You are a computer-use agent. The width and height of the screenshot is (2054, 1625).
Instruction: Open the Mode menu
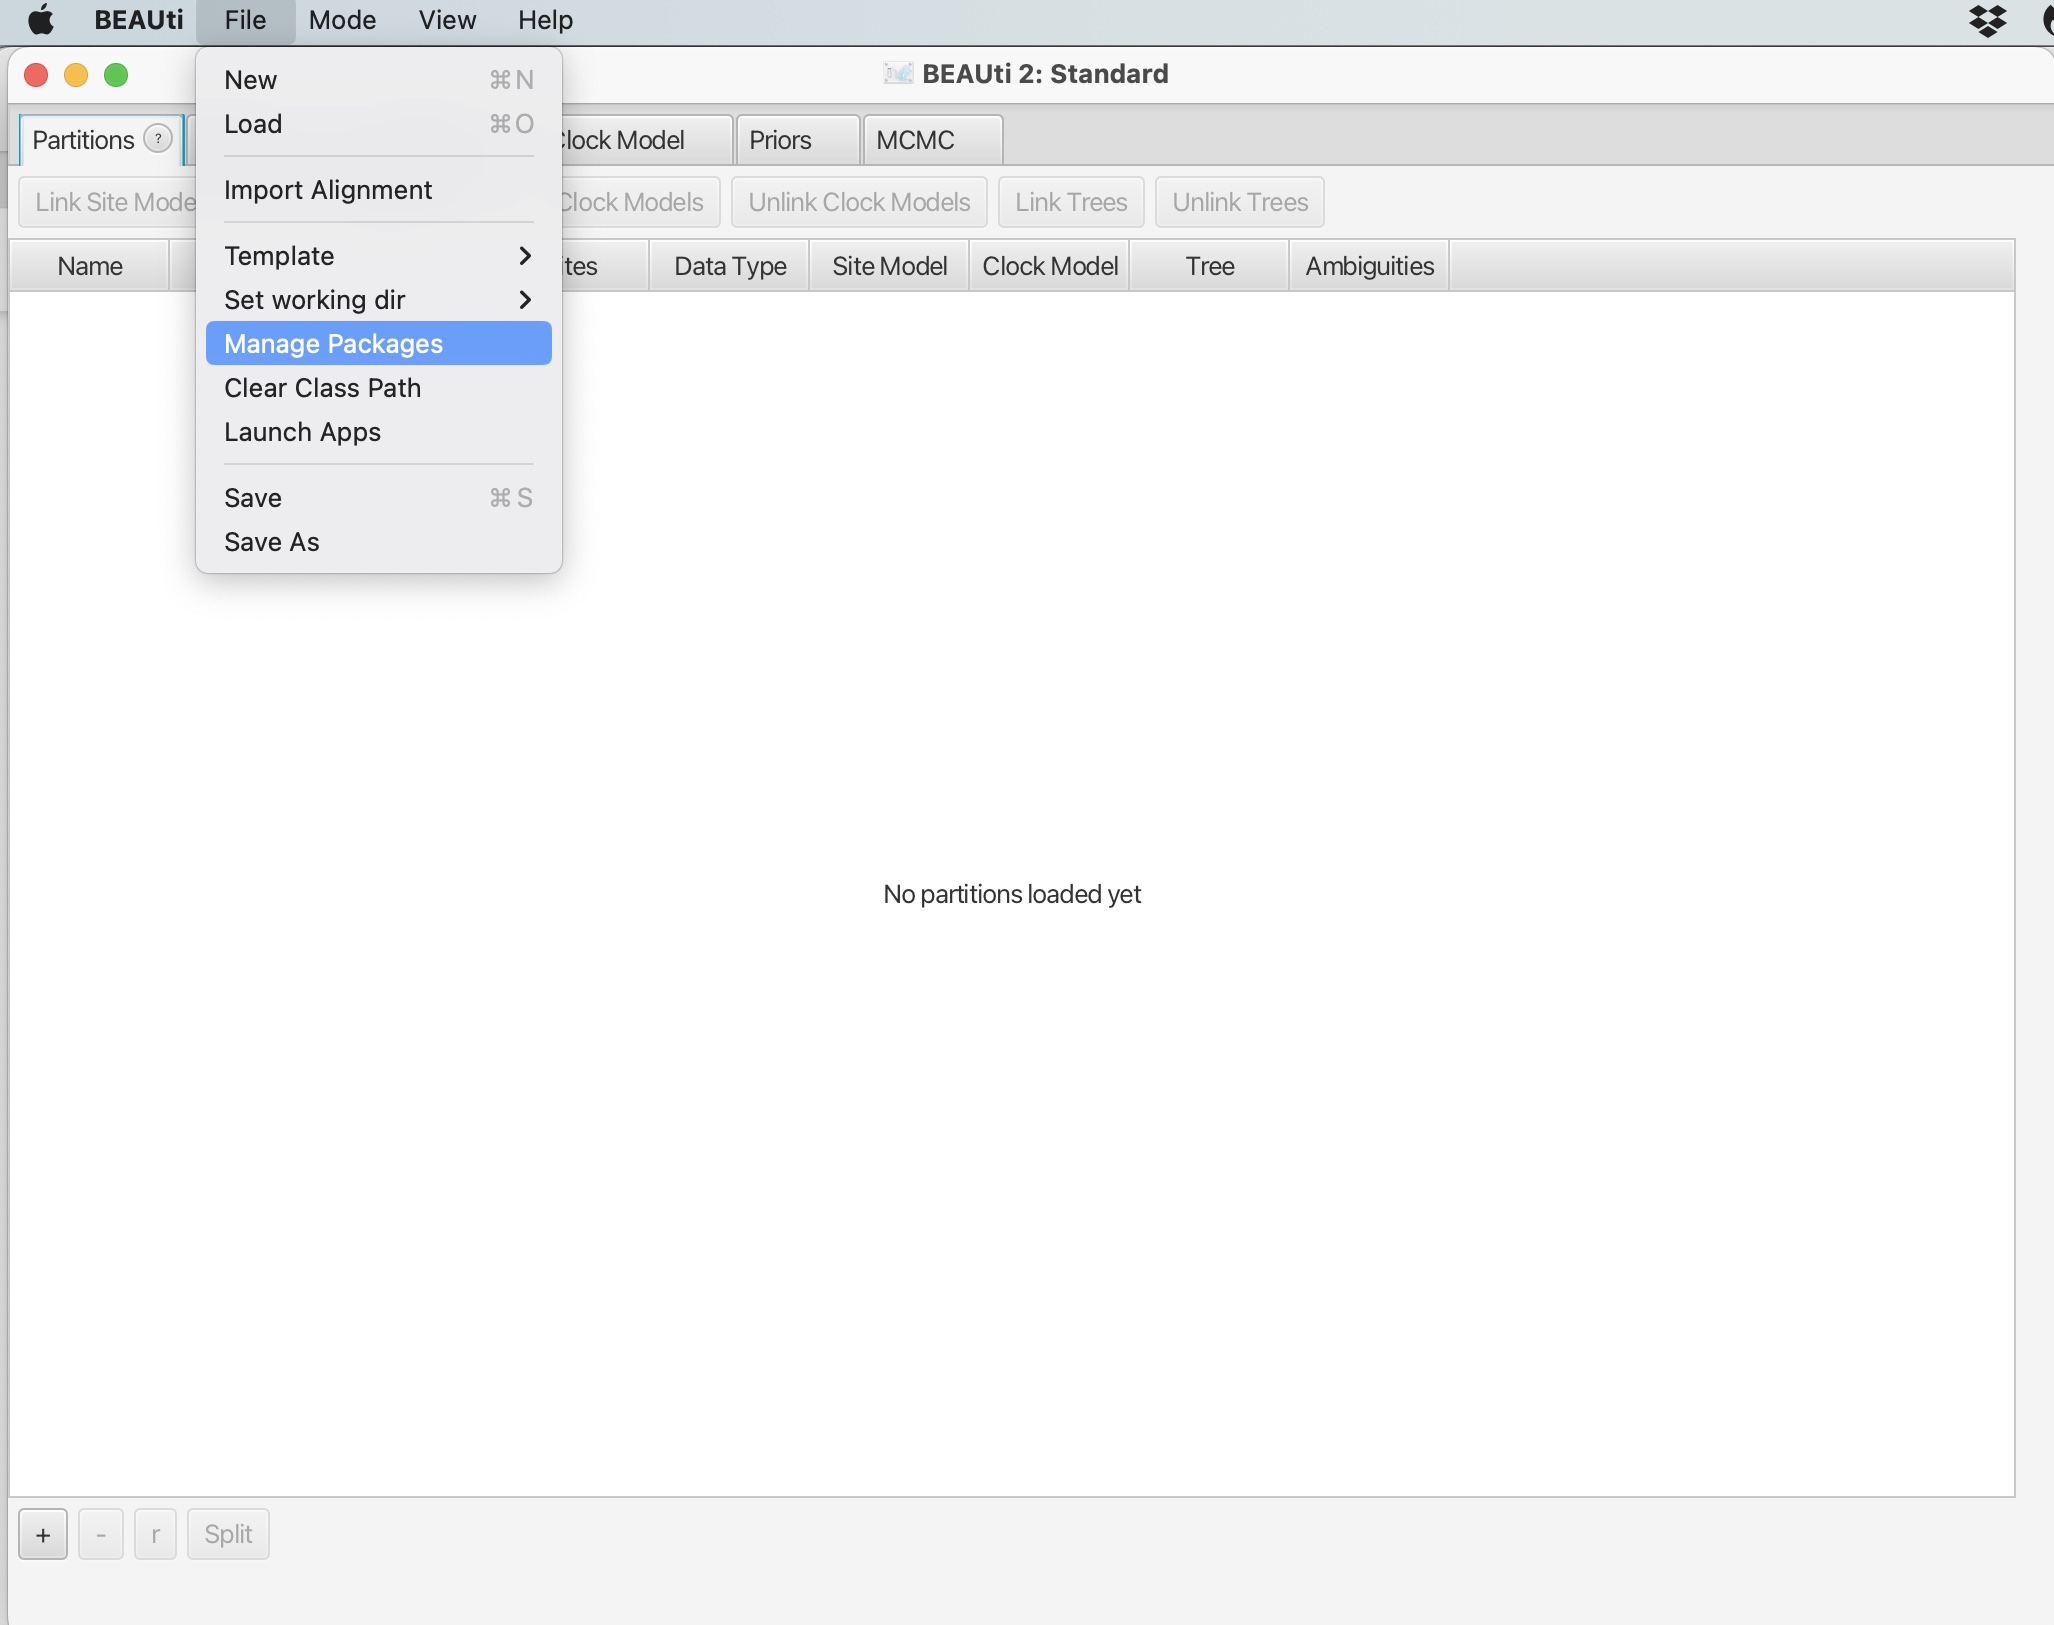tap(342, 20)
